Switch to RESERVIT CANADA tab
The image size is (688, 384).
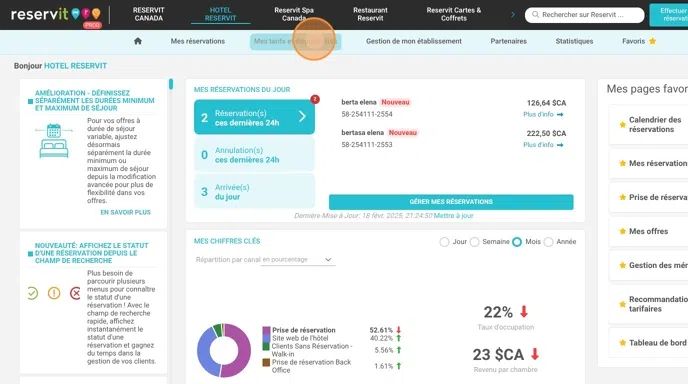click(148, 14)
